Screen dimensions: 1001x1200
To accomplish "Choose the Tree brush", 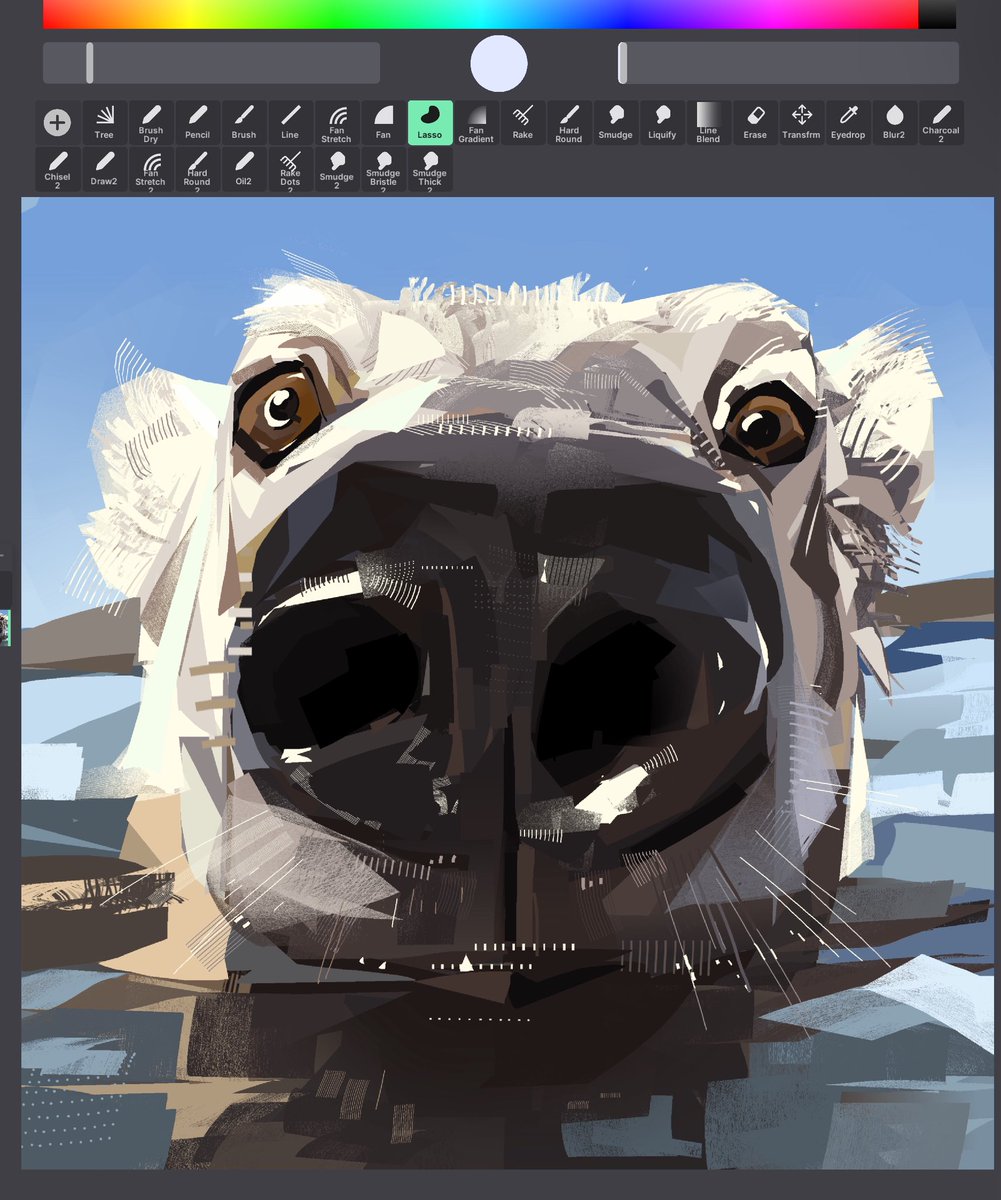I will (x=103, y=122).
